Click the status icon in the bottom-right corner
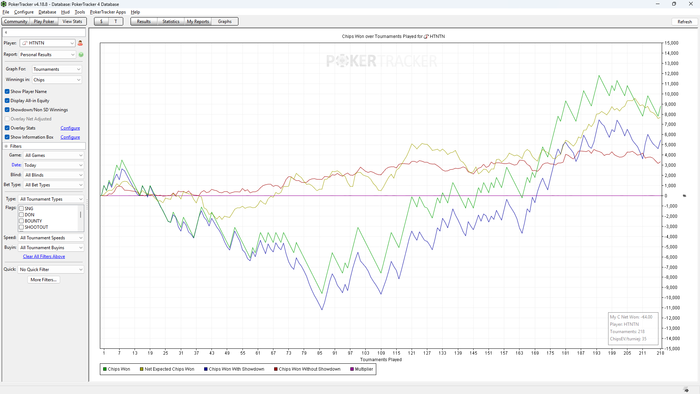Image resolution: width=700 pixels, height=394 pixels. tap(686, 390)
